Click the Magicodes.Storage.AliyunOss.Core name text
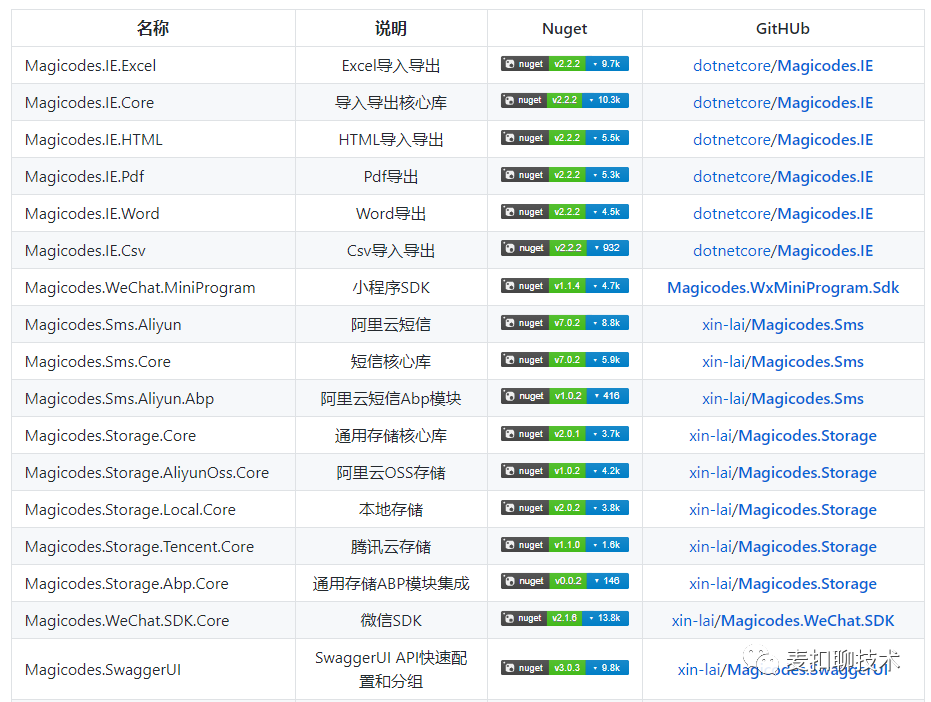The image size is (931, 702). [147, 473]
